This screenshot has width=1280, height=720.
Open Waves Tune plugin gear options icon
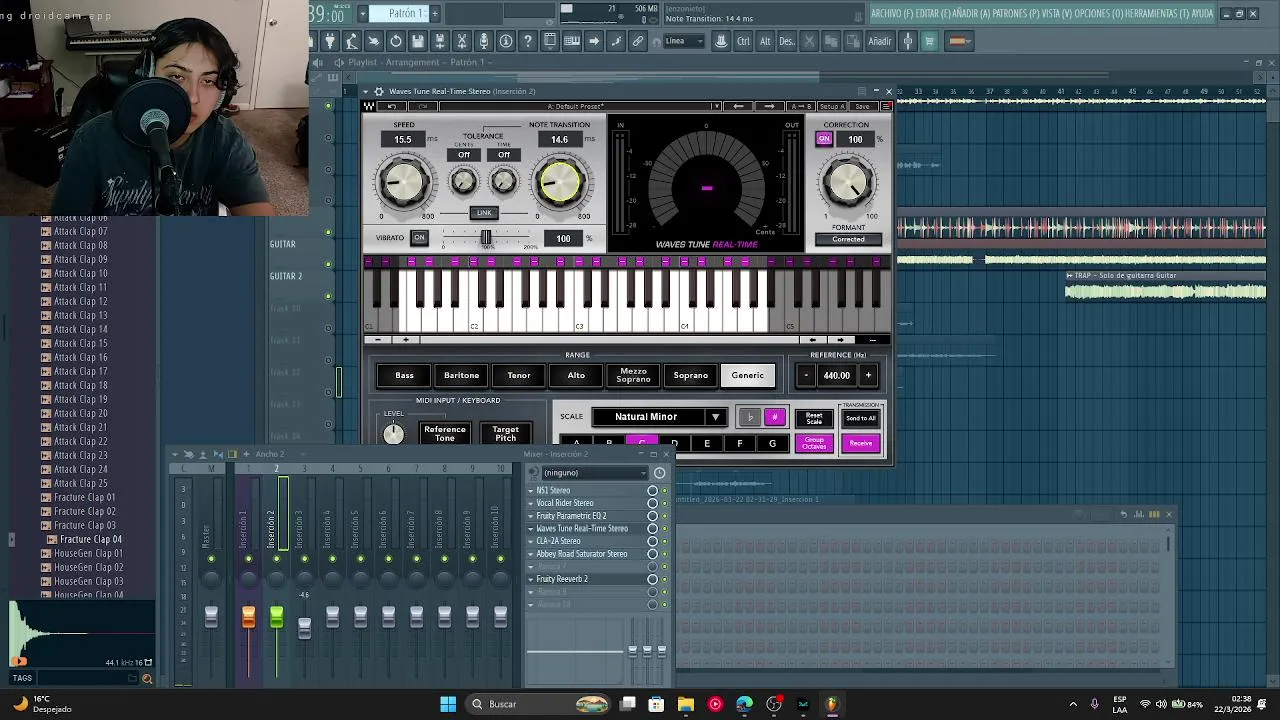click(379, 91)
